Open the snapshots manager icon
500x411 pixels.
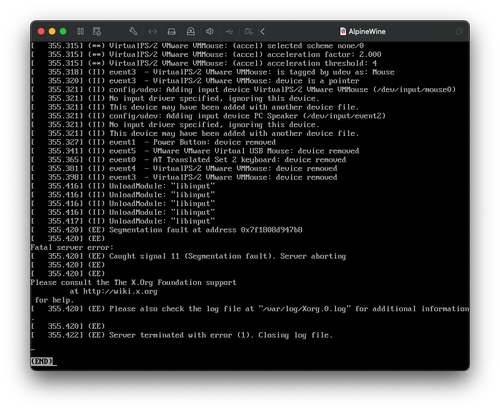tap(97, 31)
